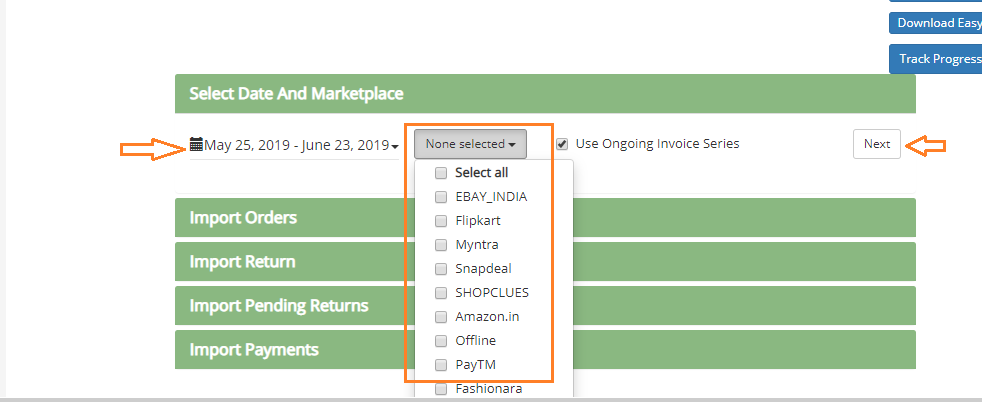Enable the PayTM marketplace option
Viewport: 982px width, 402px height.
pos(441,365)
